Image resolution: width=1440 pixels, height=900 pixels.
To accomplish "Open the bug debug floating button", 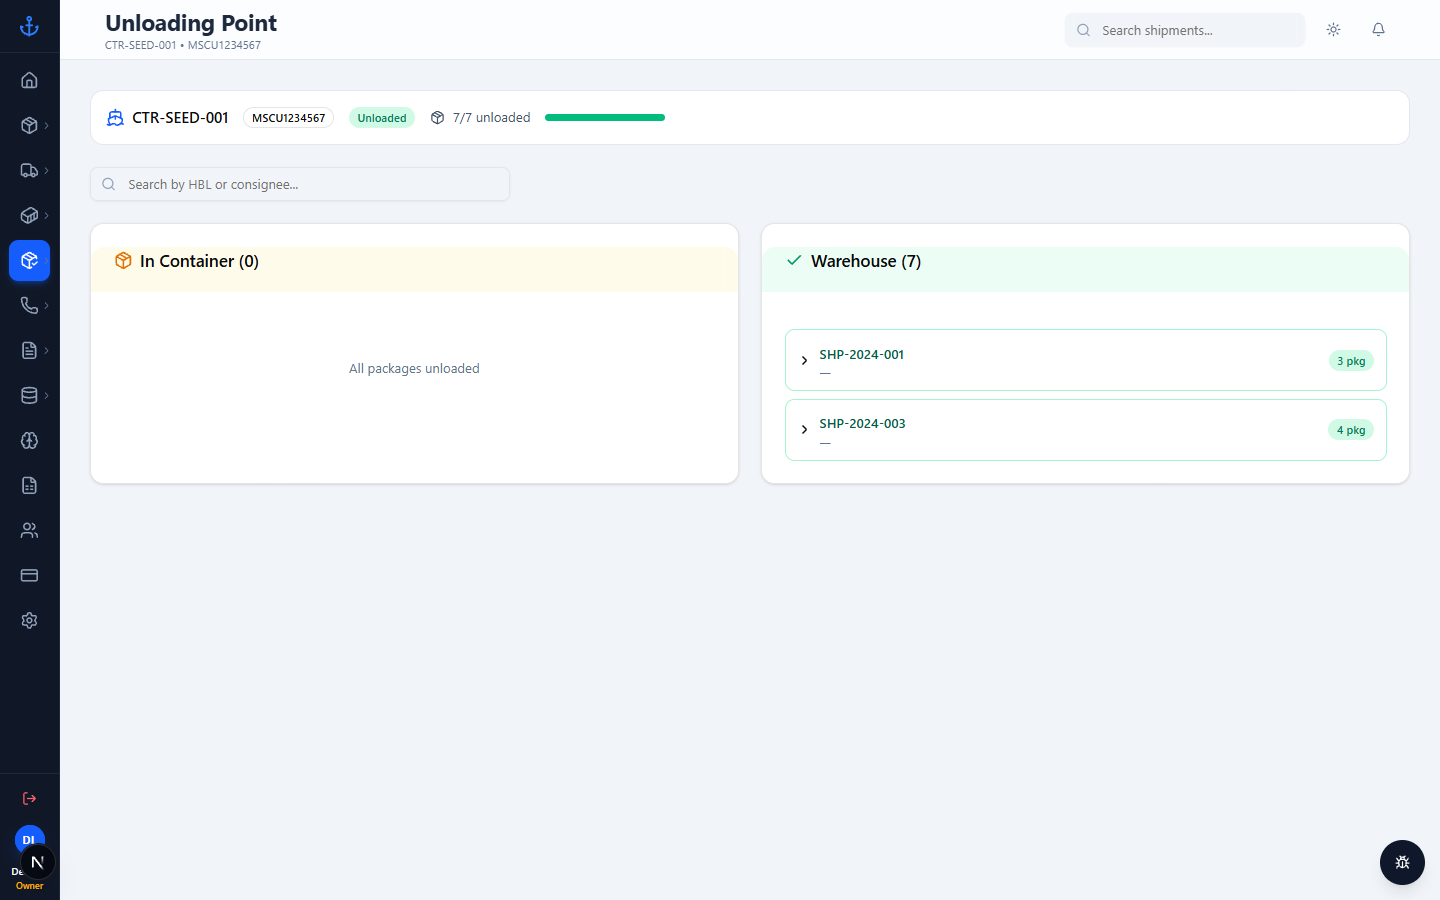I will (x=1402, y=862).
